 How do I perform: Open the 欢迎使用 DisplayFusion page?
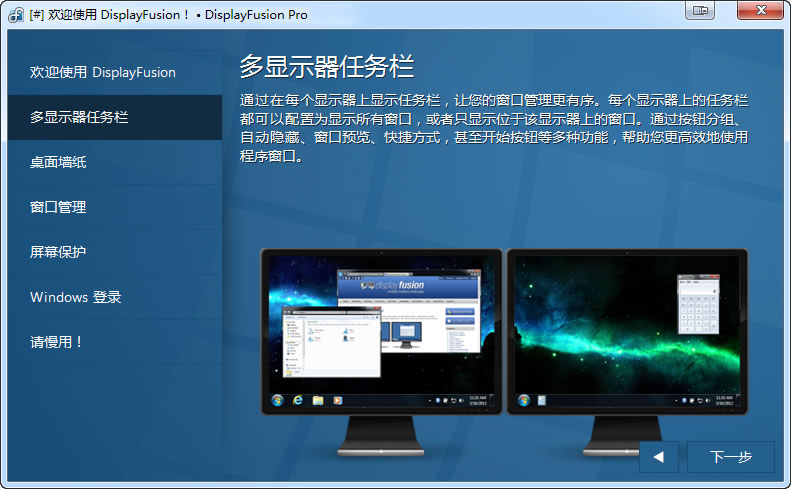coord(115,72)
